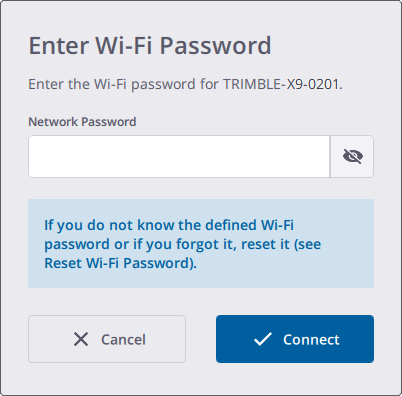Click the line "If you do not know the defined Wi-Fi"
This screenshot has width=402, height=396.
point(169,225)
